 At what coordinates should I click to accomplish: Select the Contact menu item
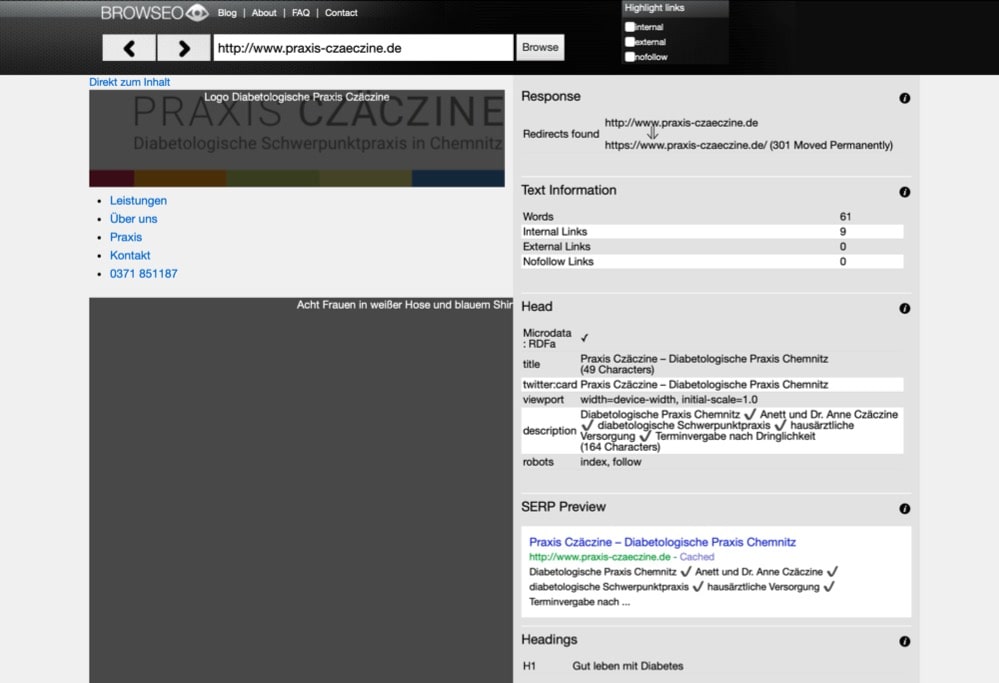pyautogui.click(x=341, y=13)
